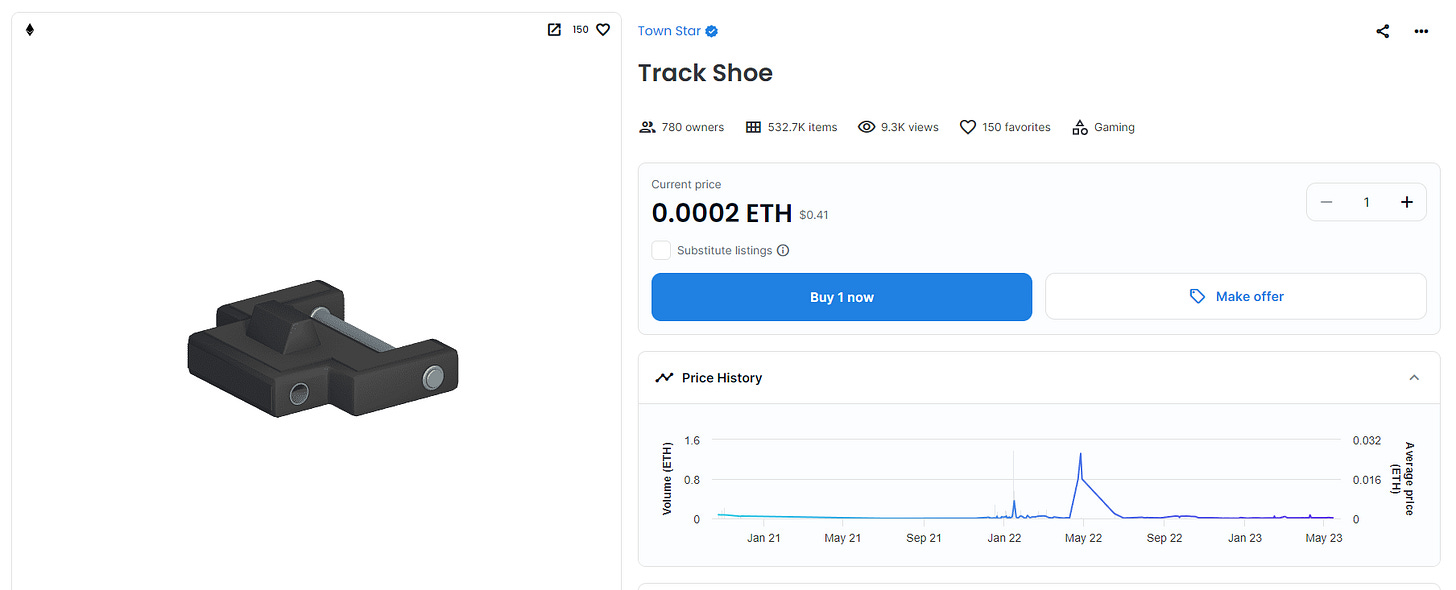Click the share icon
The width and height of the screenshot is (1456, 590).
(x=1383, y=31)
